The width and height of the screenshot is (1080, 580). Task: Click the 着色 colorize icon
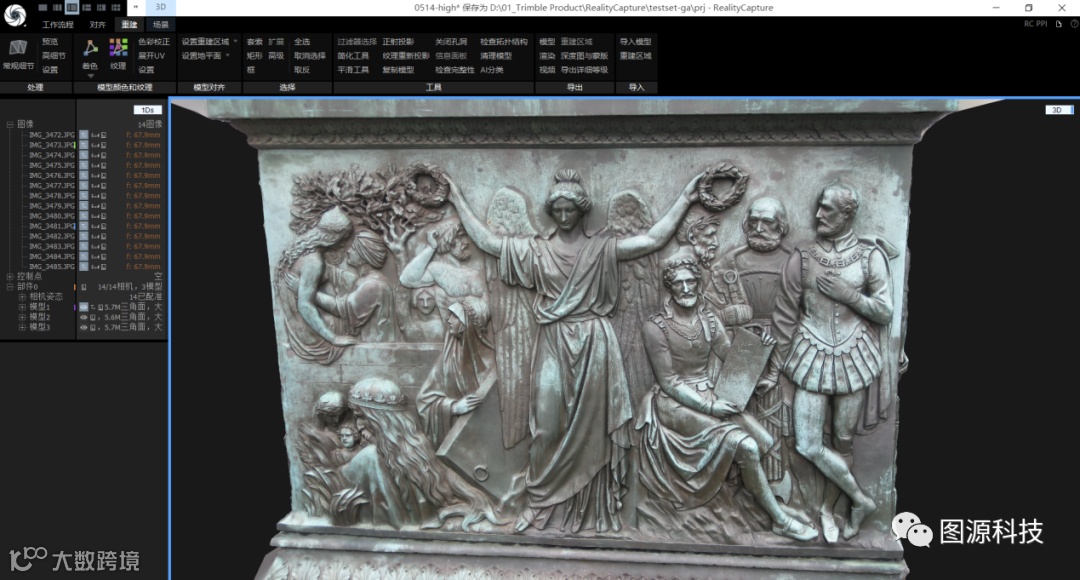coord(90,48)
